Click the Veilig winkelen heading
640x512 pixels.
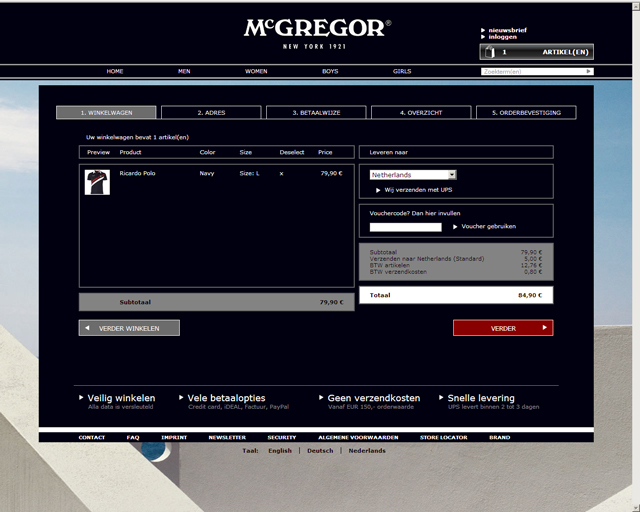click(121, 398)
